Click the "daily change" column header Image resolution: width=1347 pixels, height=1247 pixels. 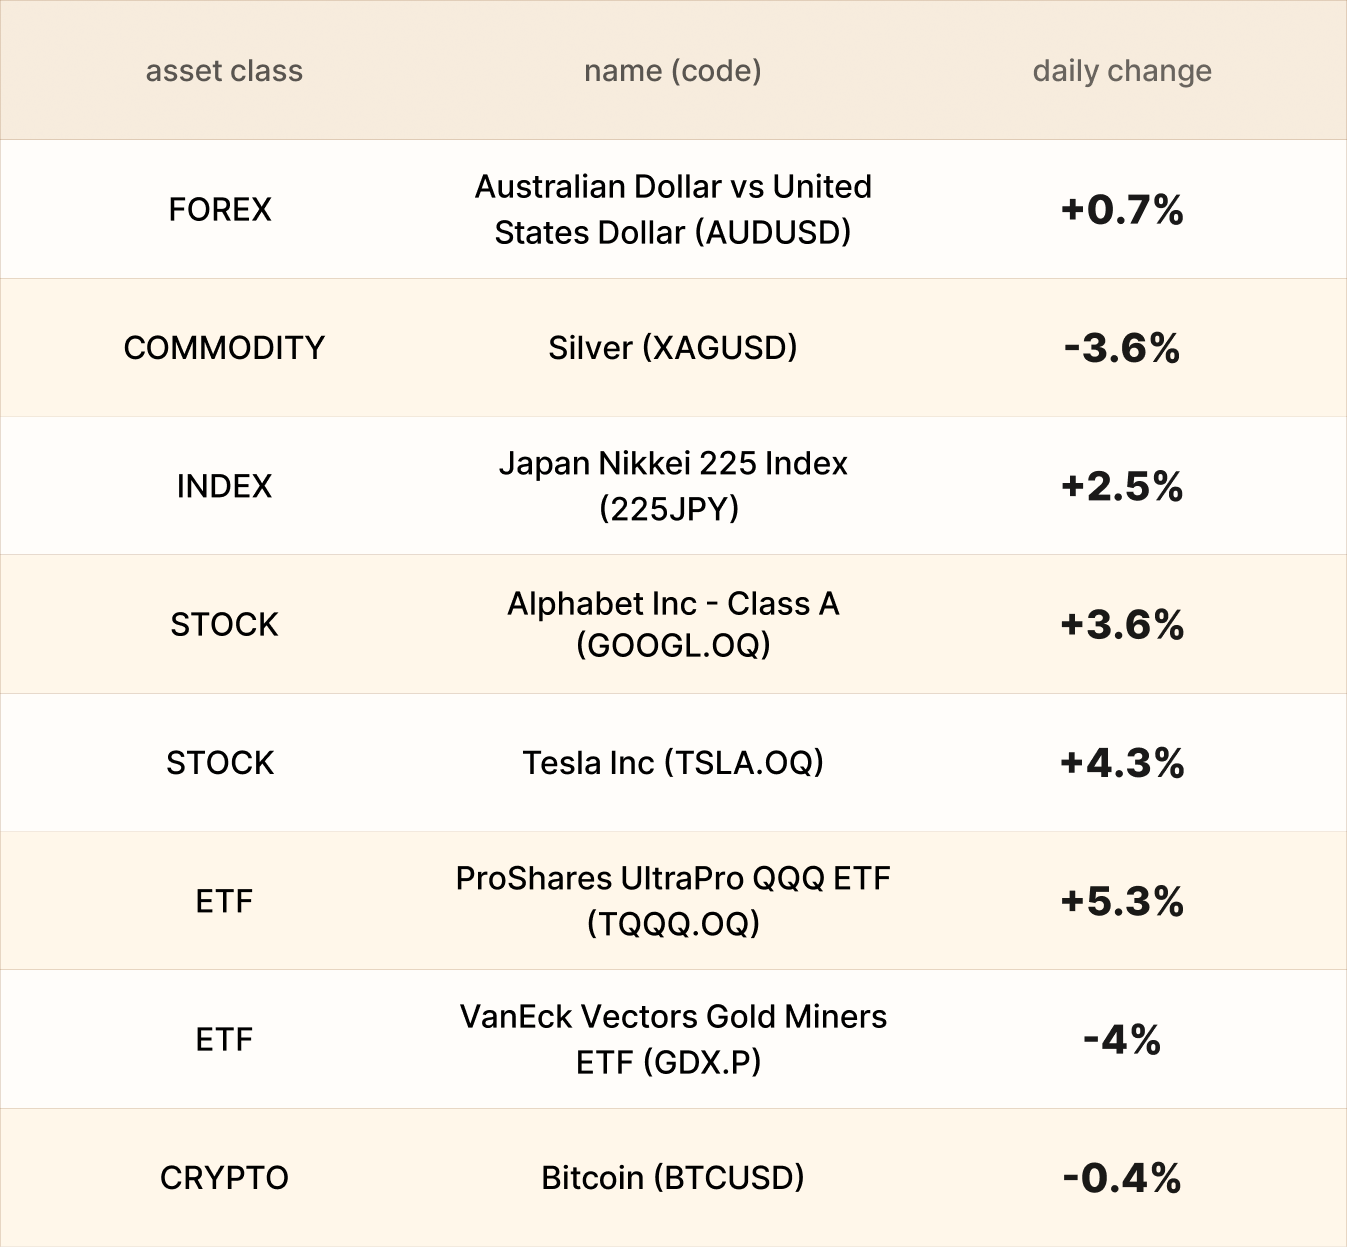pos(1121,71)
